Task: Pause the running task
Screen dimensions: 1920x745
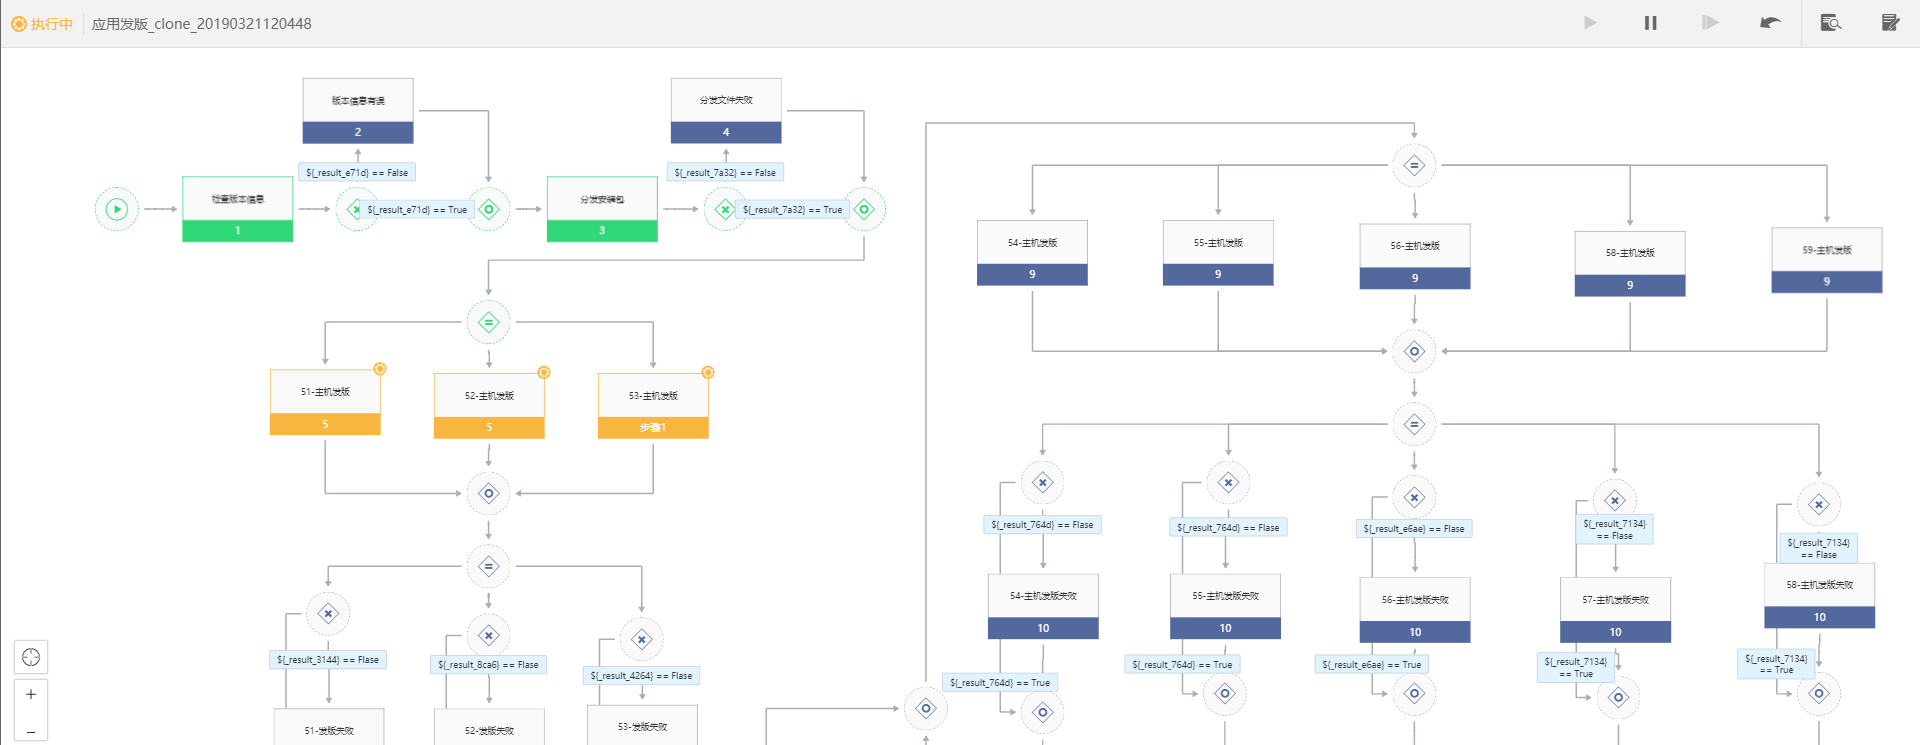Action: coord(1650,23)
